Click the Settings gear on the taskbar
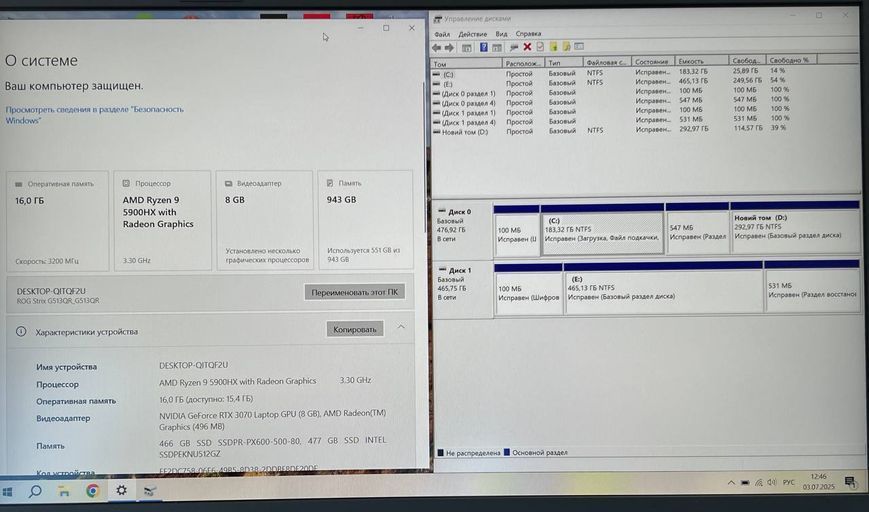Image resolution: width=869 pixels, height=512 pixels. pos(121,490)
